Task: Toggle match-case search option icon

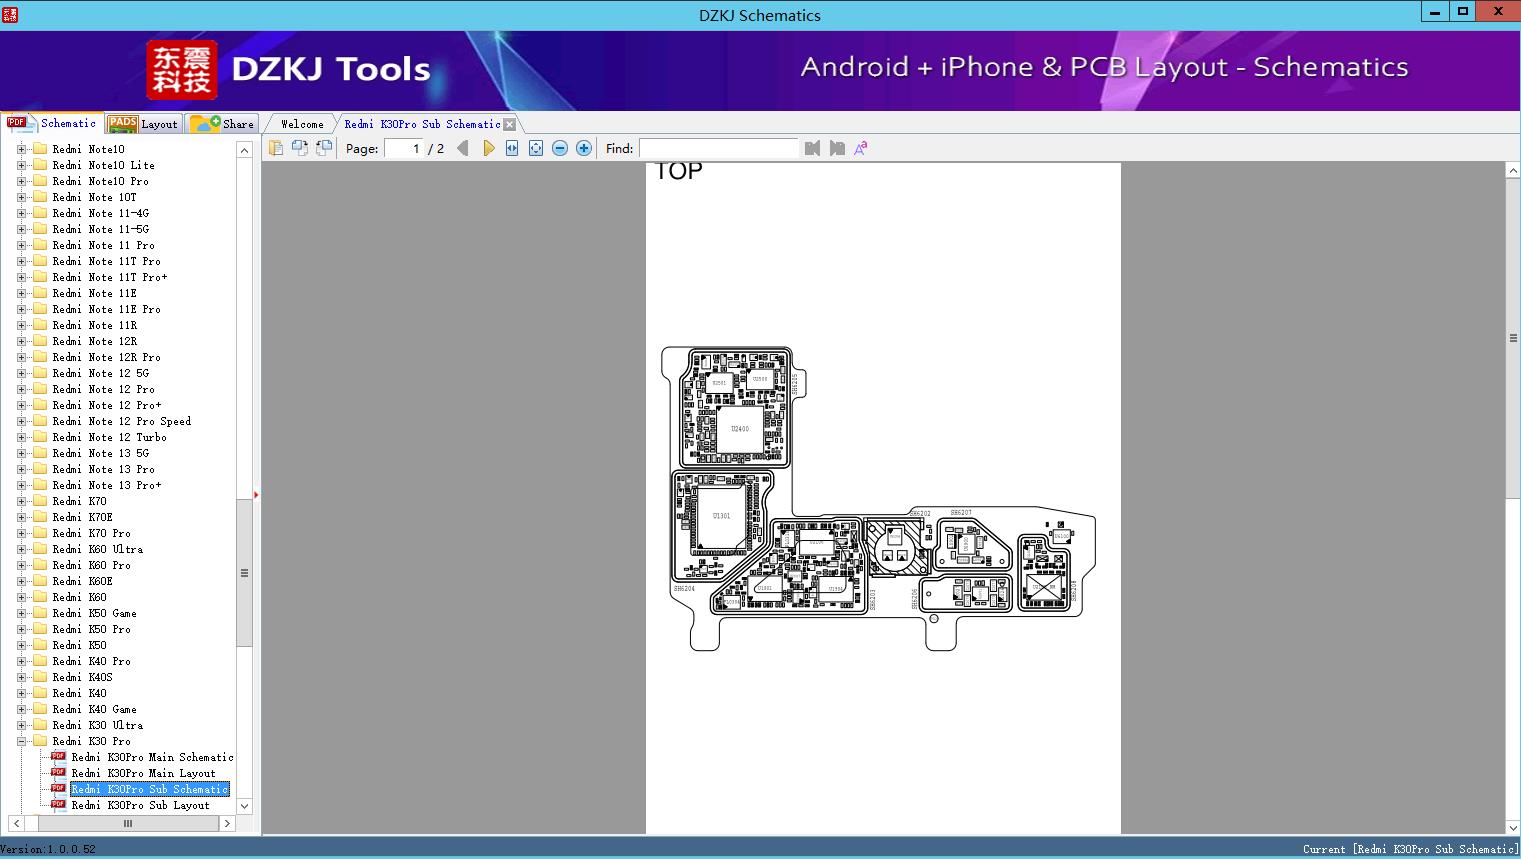Action: pos(860,148)
